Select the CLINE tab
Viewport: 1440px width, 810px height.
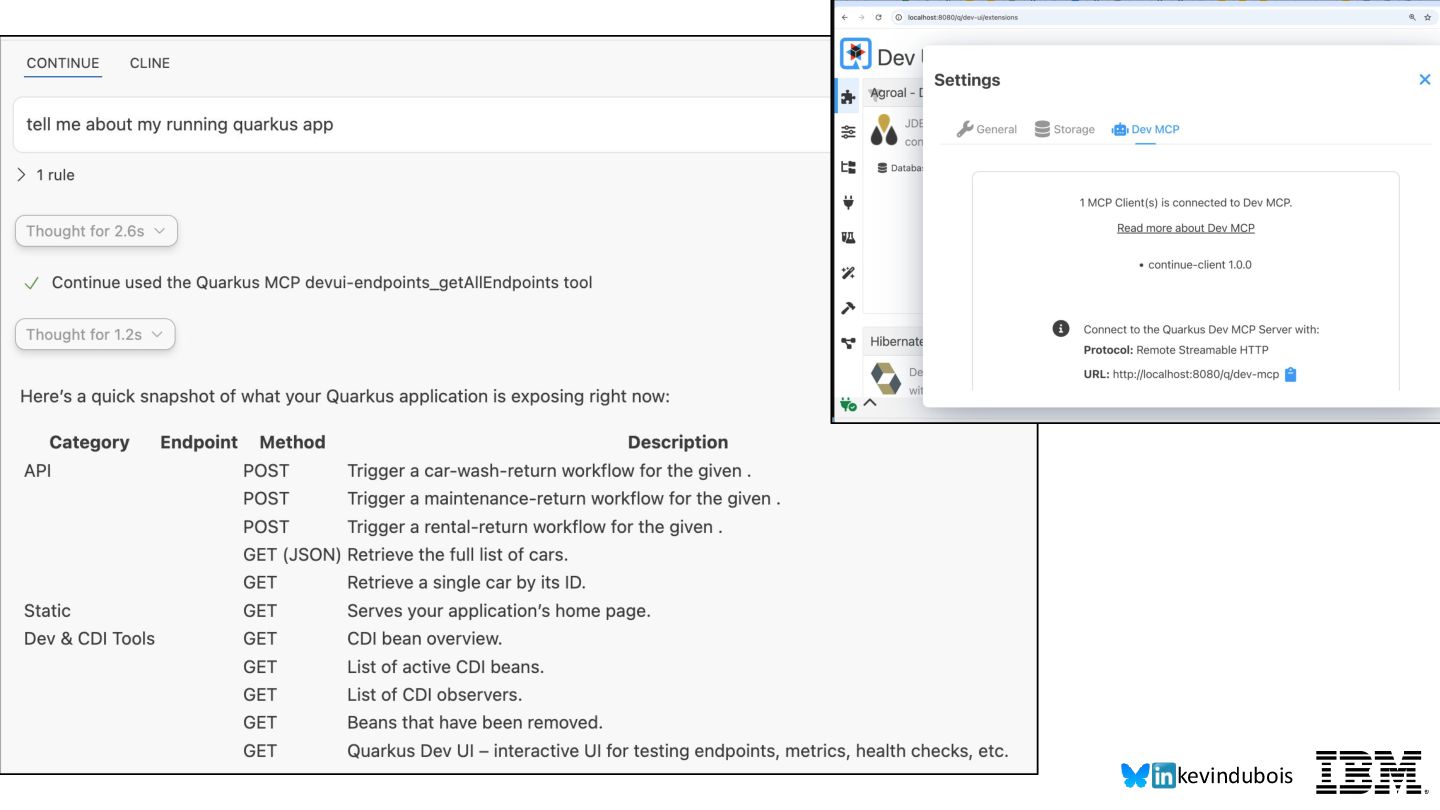point(150,63)
